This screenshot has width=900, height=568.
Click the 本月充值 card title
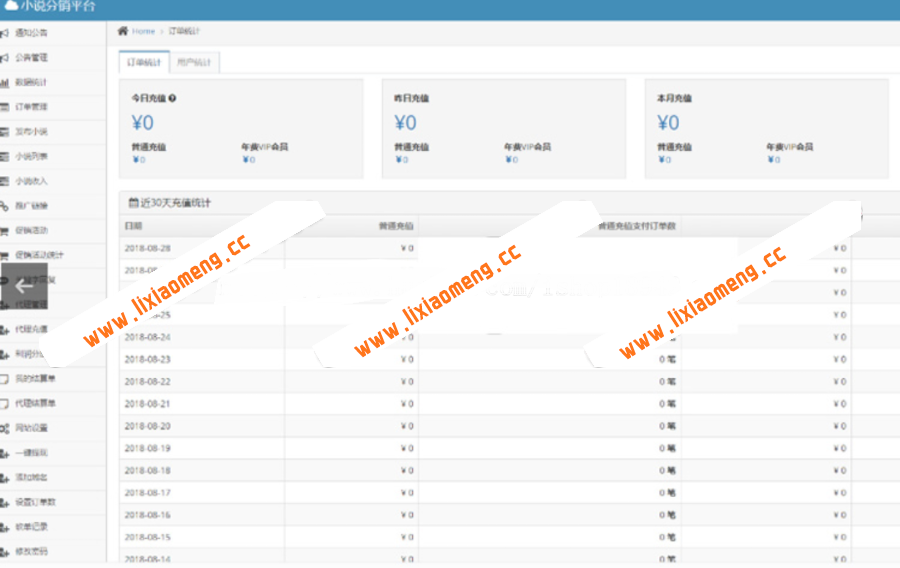[674, 98]
